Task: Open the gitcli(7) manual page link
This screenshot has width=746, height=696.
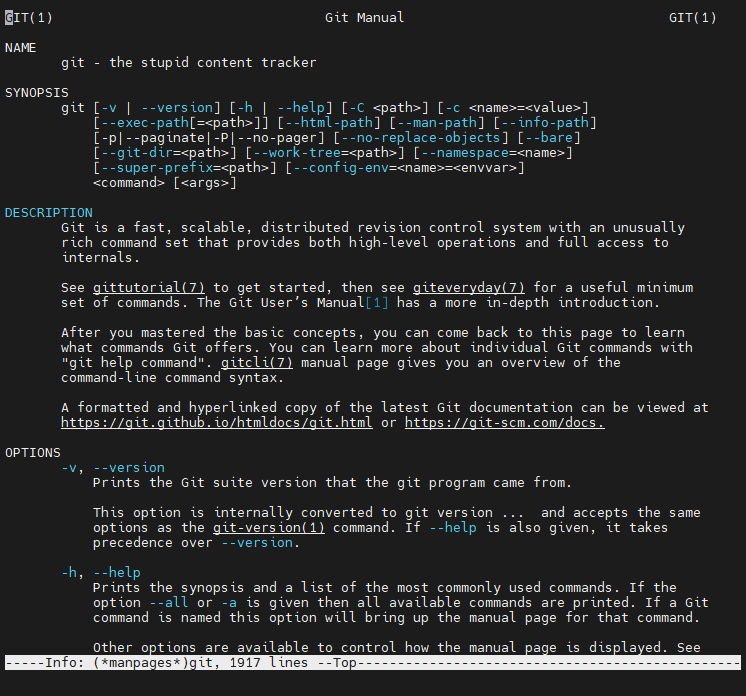Action: click(257, 363)
